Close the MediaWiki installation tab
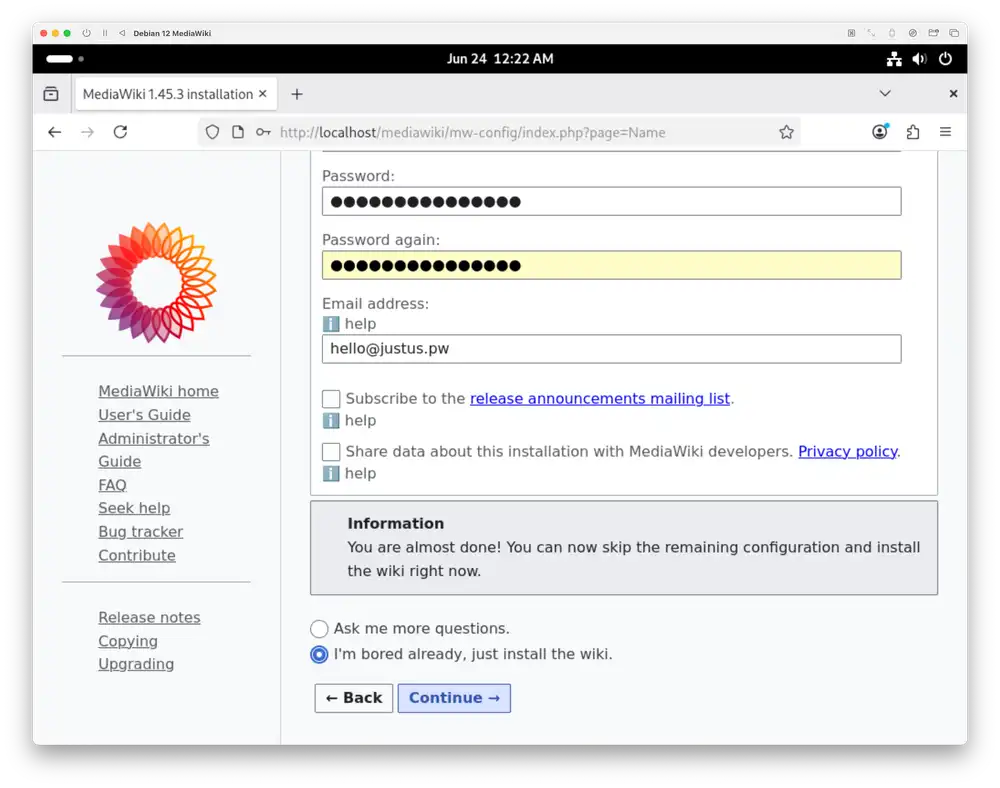The image size is (1000, 788). pos(262,94)
